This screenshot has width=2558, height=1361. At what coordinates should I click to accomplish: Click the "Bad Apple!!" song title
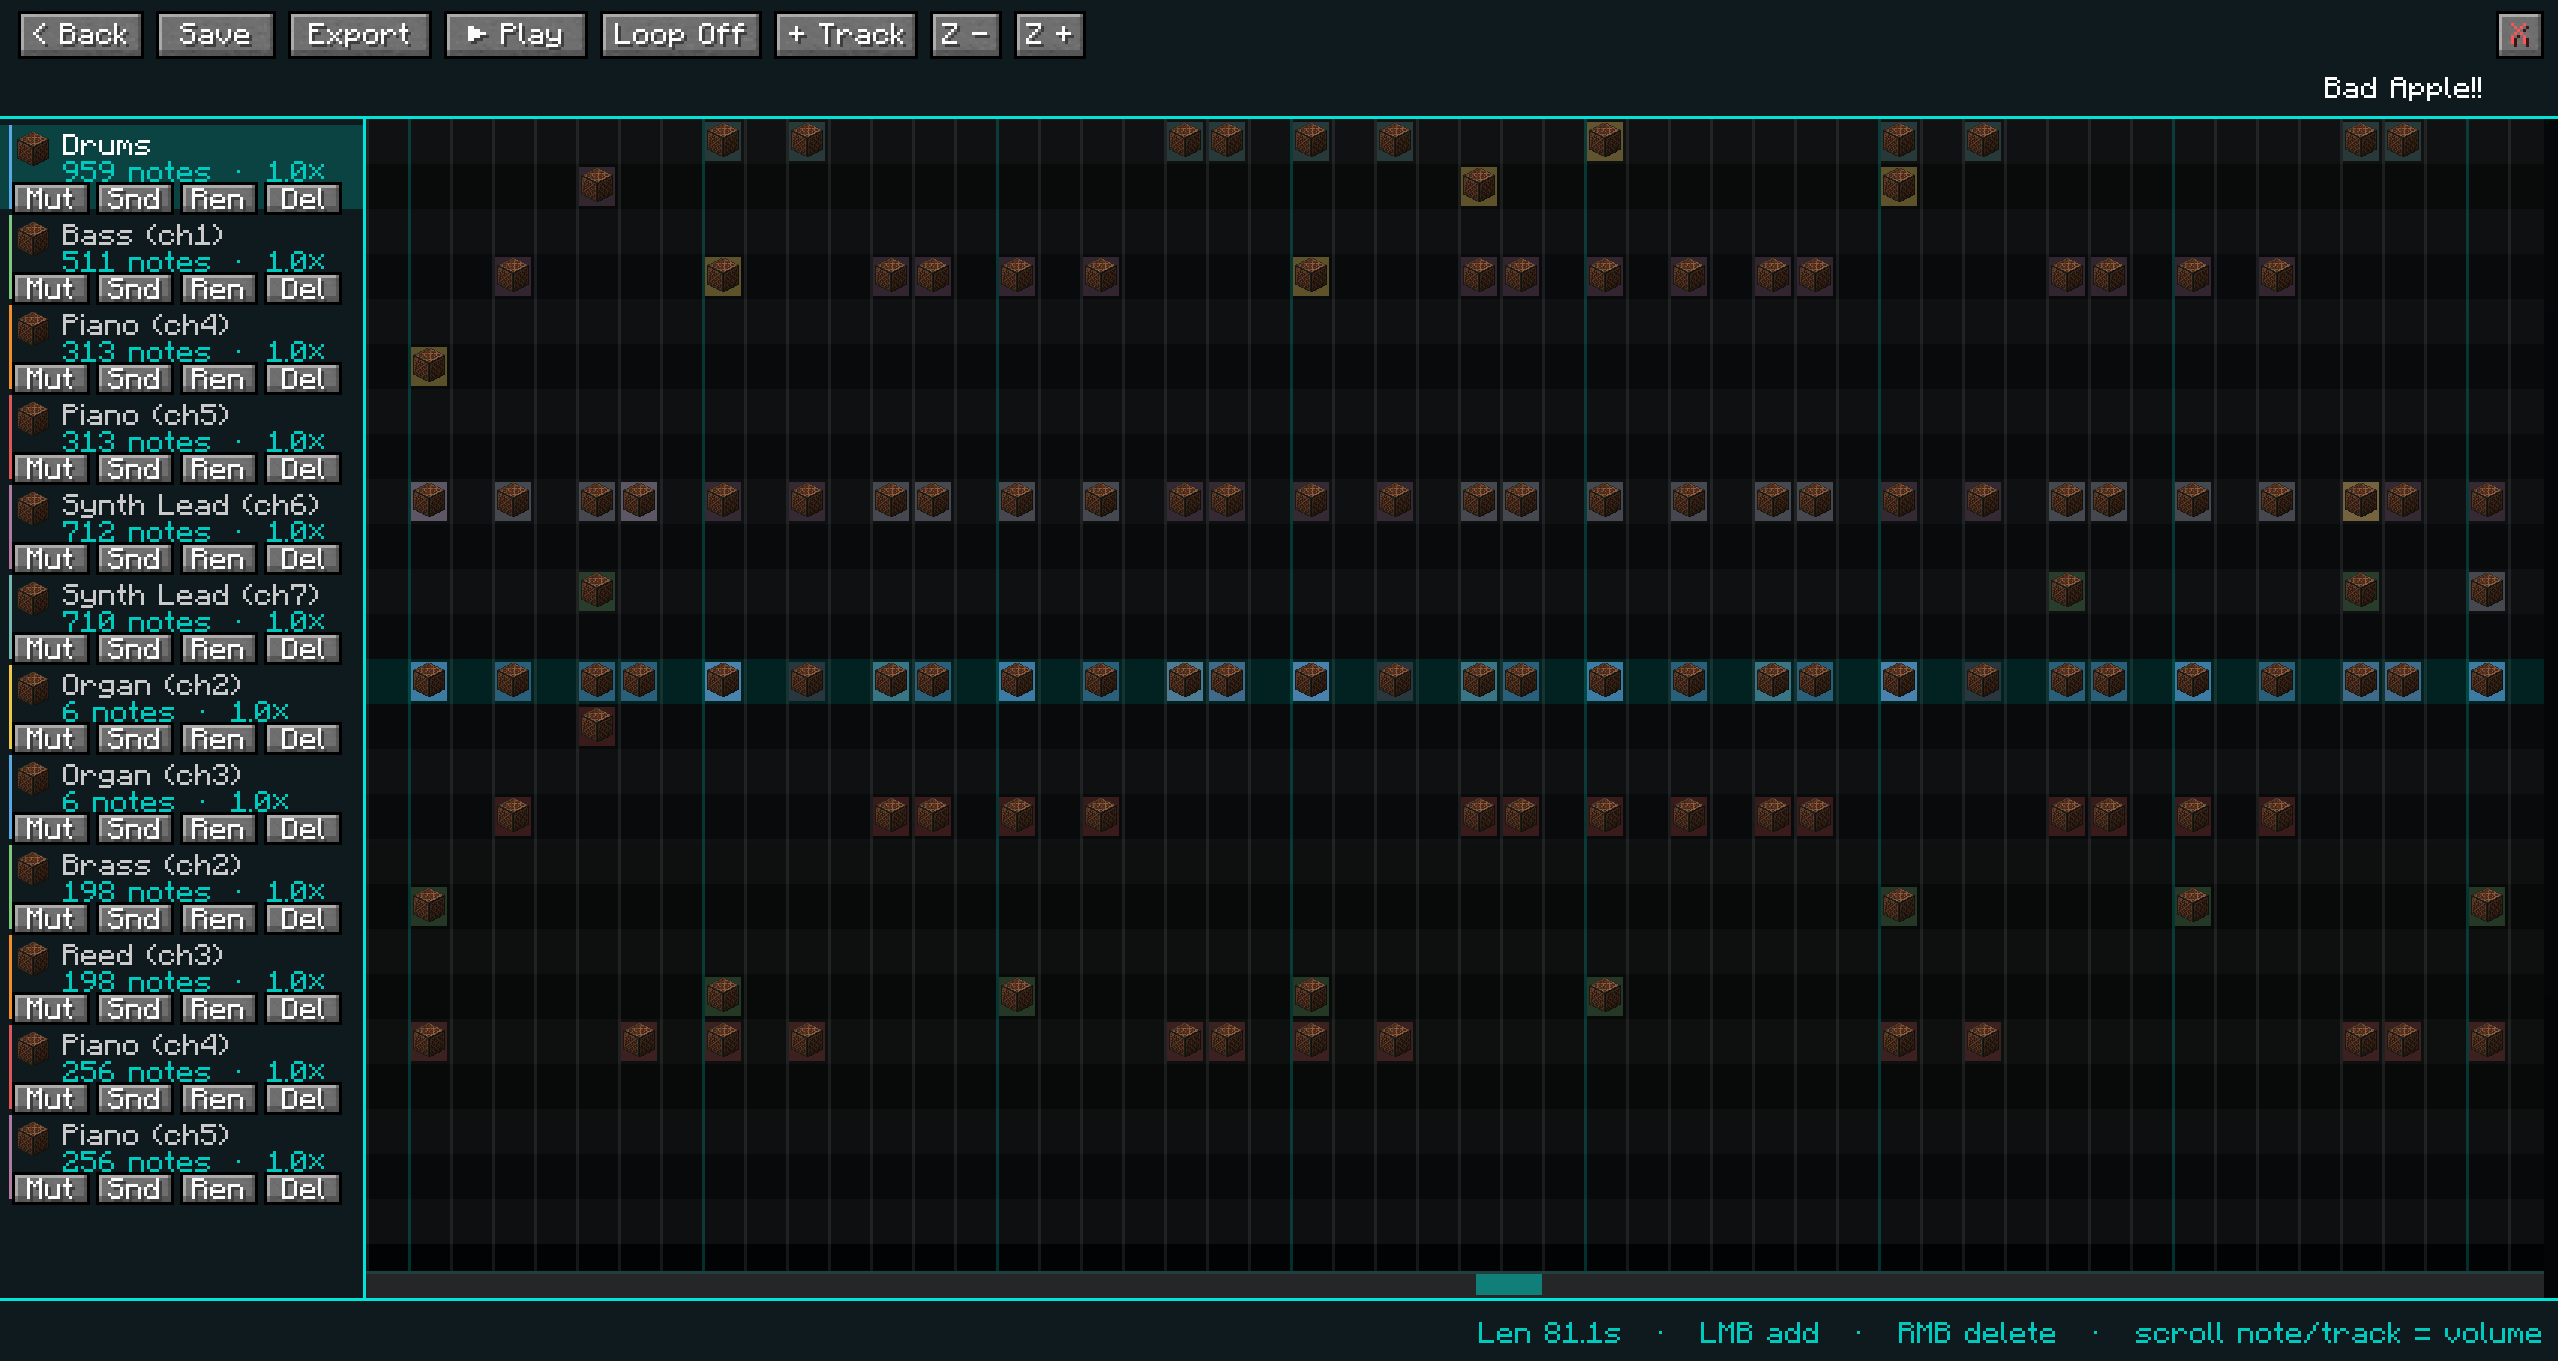(2402, 88)
